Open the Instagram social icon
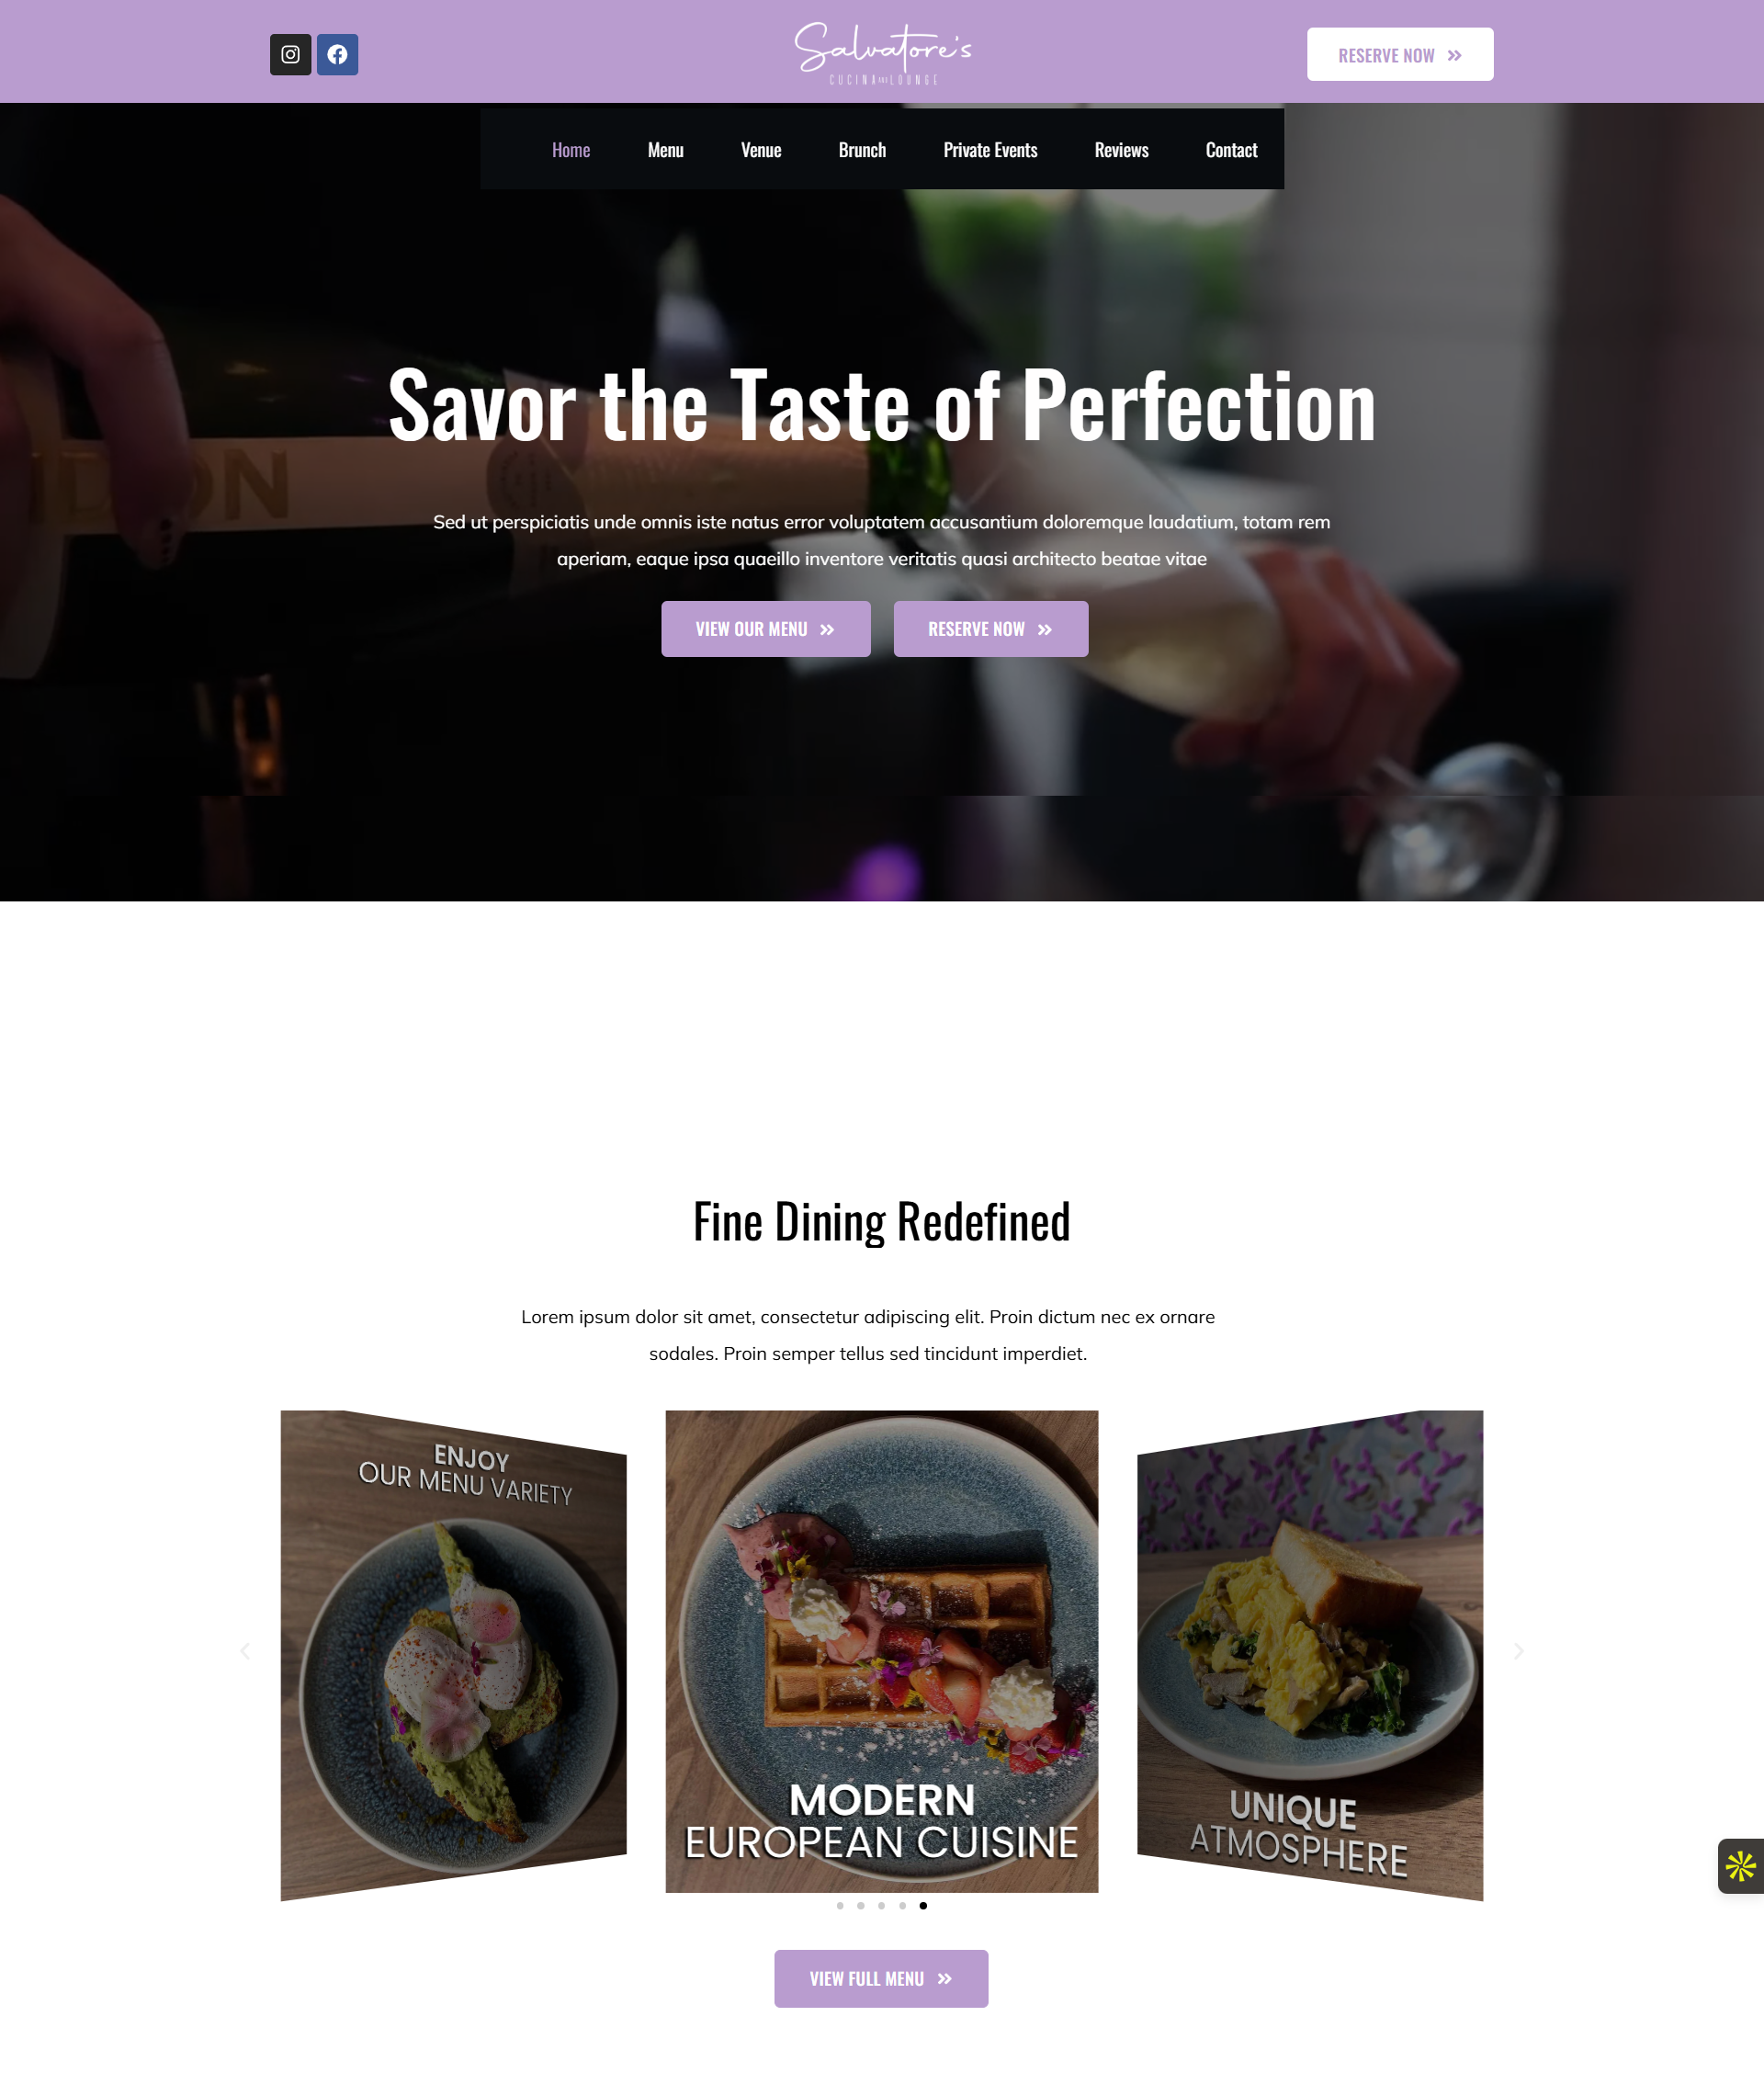The image size is (1764, 2073). 290,54
